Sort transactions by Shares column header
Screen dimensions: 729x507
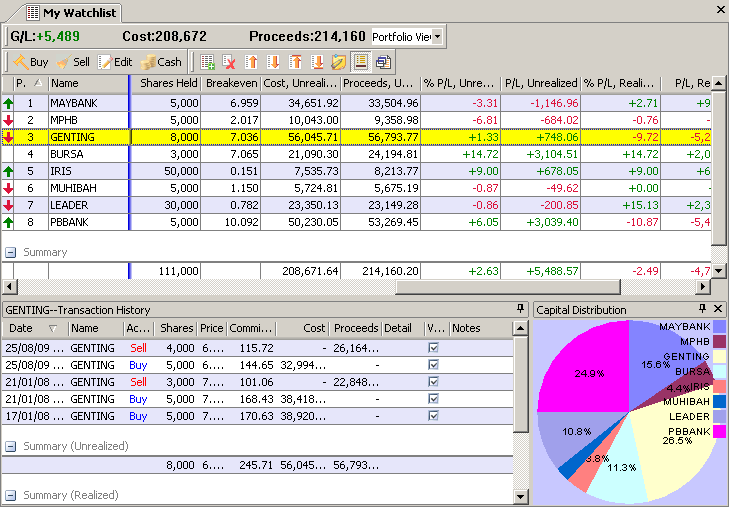pos(176,329)
